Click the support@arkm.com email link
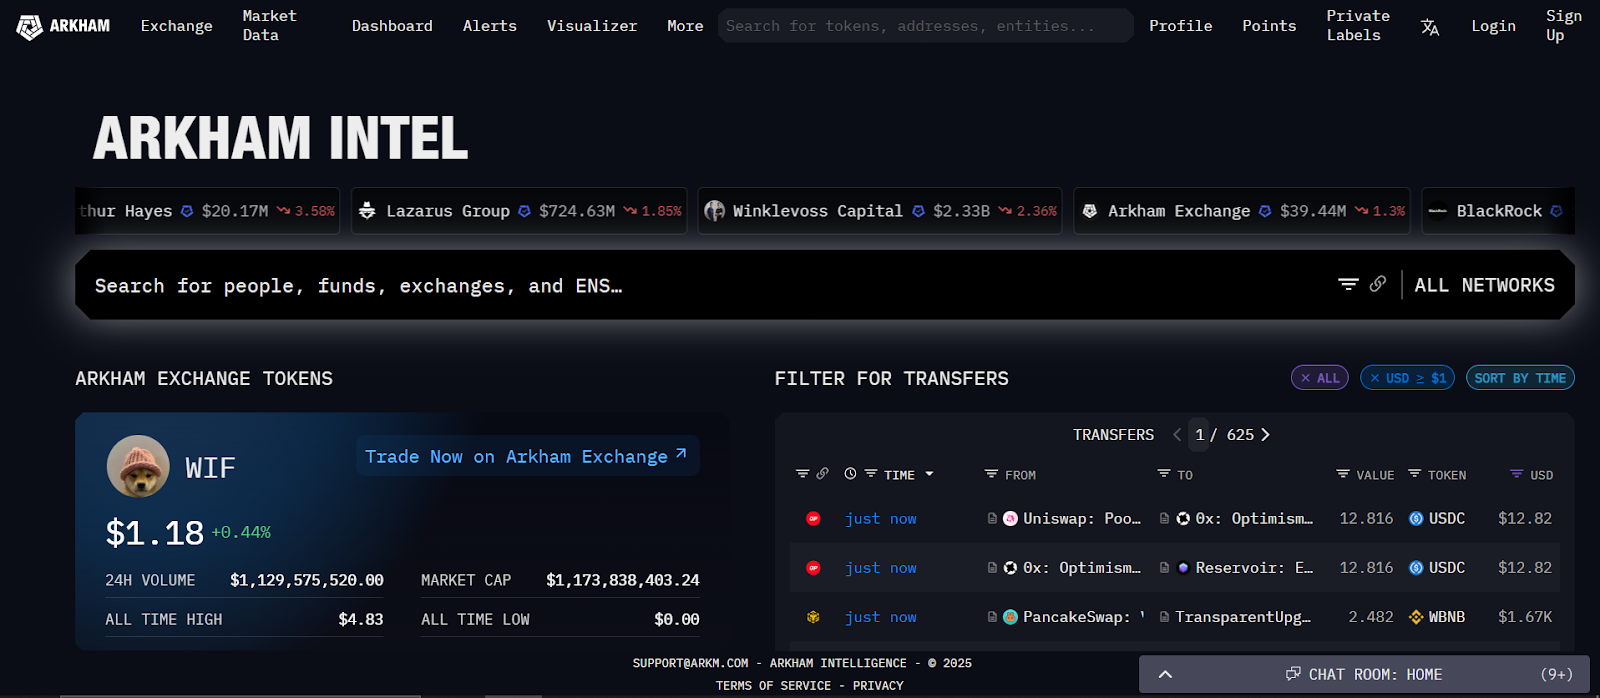This screenshot has width=1600, height=698. pos(690,663)
